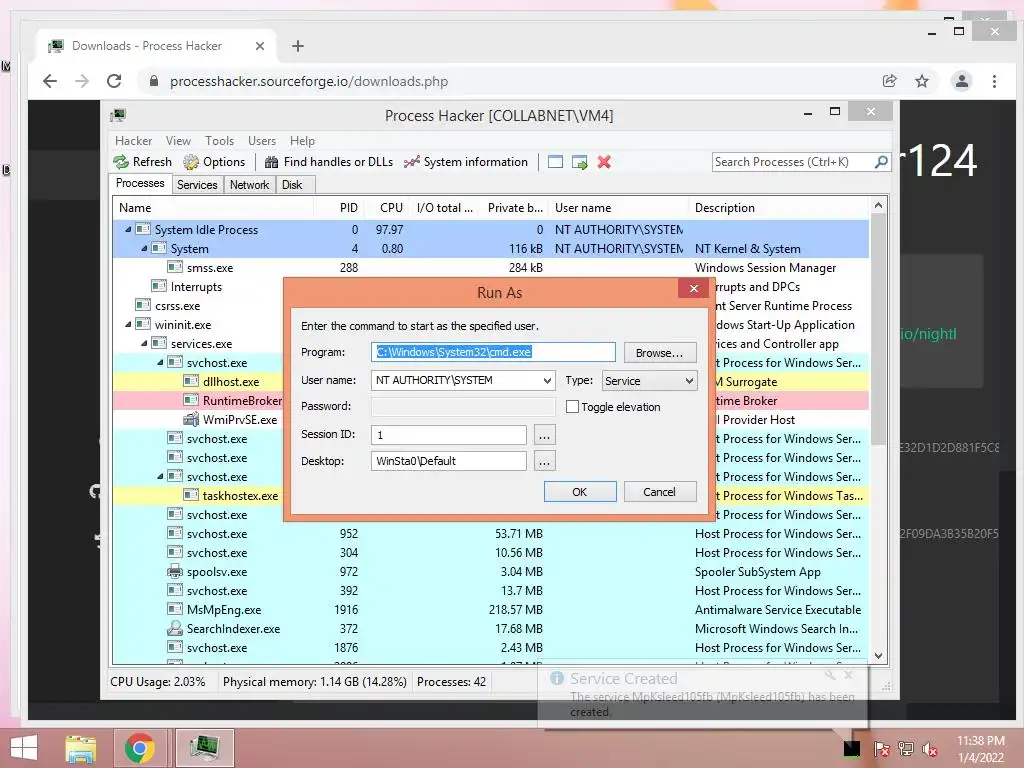Viewport: 1024px width, 768px height.
Task: Switch to the Network tab
Action: [249, 185]
